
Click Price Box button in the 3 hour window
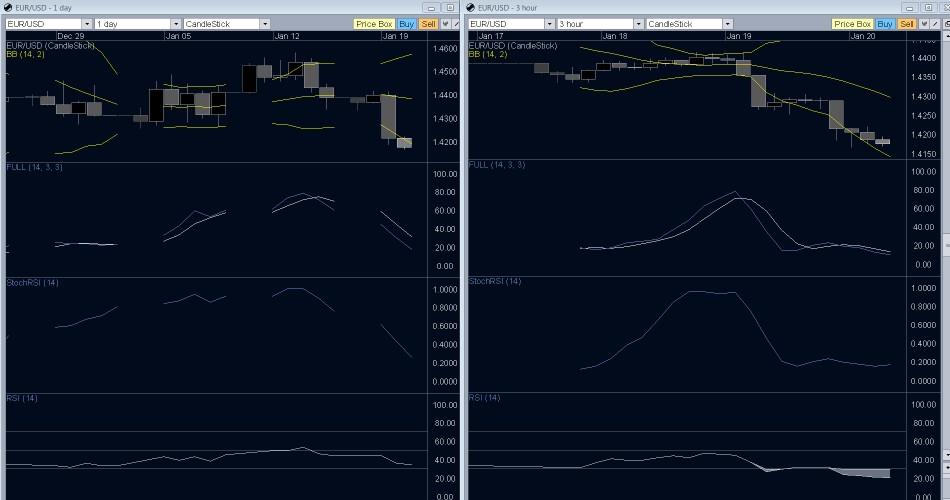tap(852, 24)
